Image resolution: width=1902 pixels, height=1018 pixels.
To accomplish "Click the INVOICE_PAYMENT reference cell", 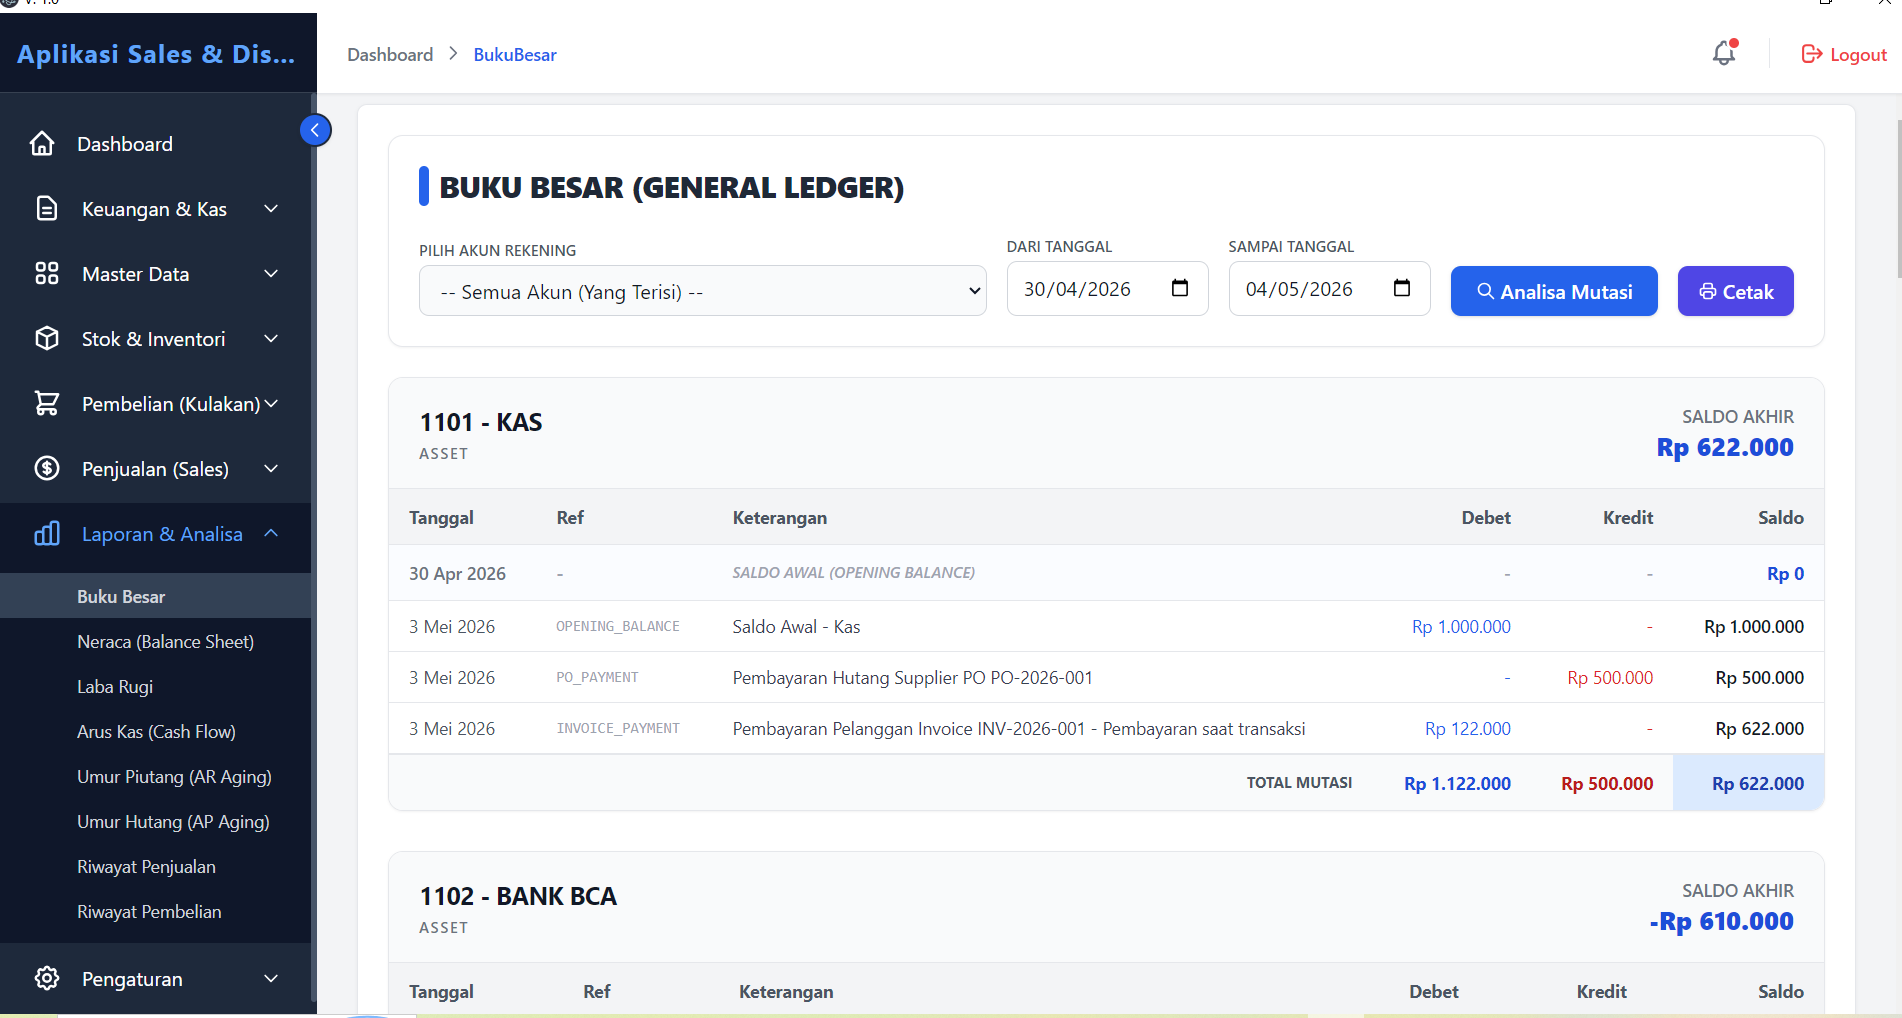I will (x=618, y=728).
